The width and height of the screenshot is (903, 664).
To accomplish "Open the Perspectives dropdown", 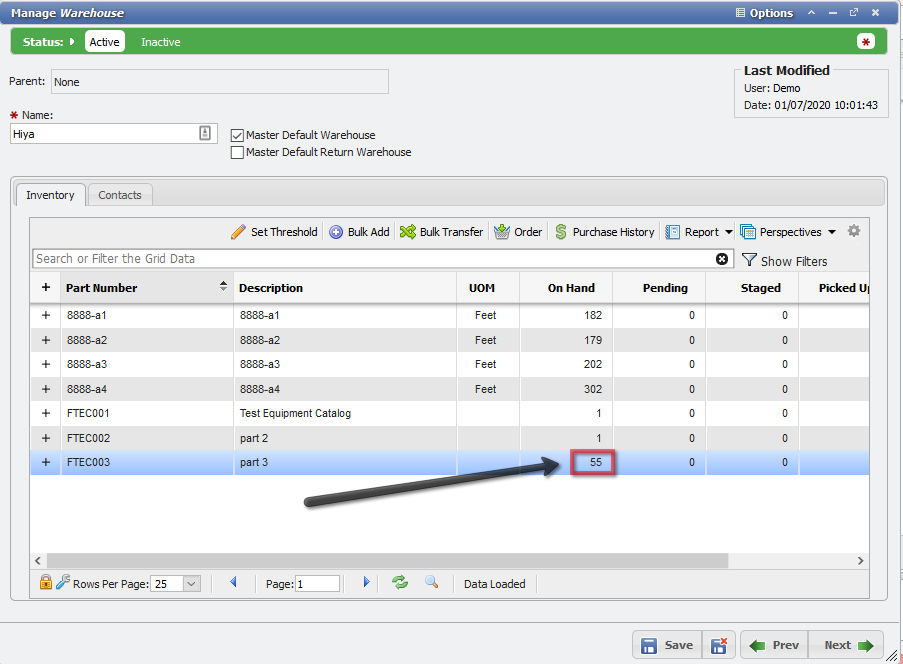I will pyautogui.click(x=790, y=231).
